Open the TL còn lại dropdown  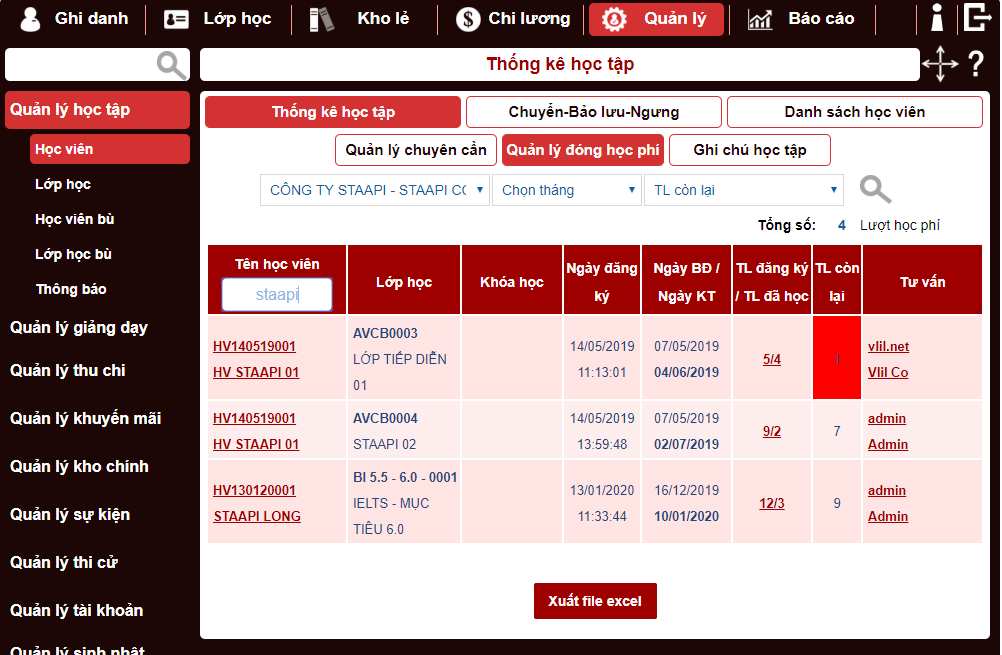(743, 189)
